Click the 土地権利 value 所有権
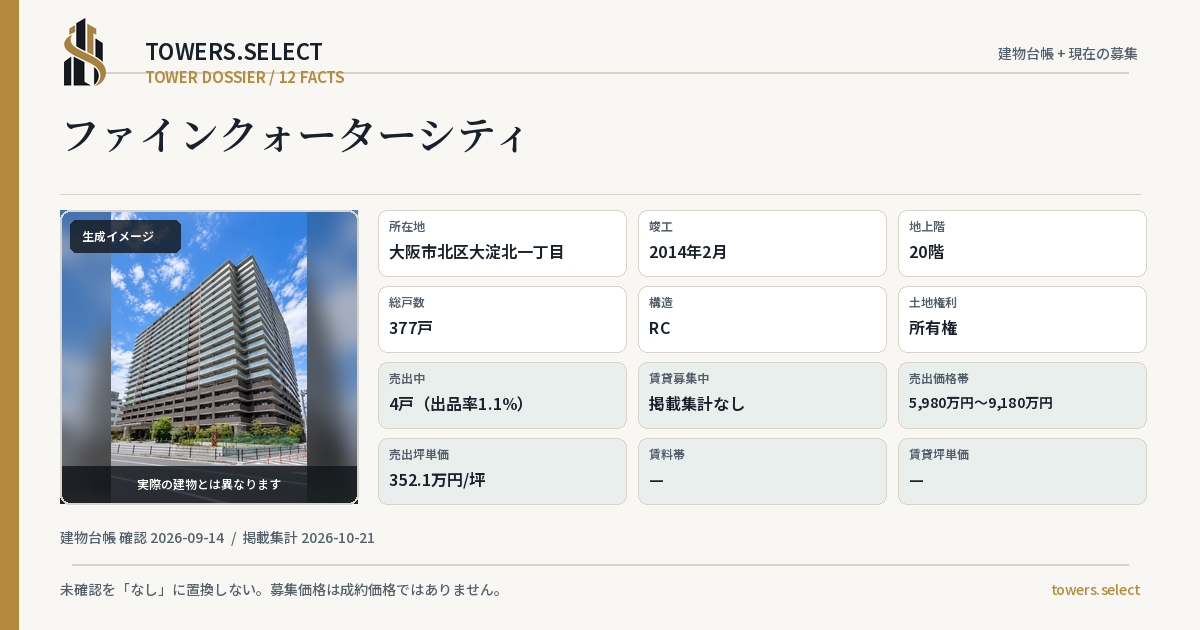The image size is (1200, 630). tap(934, 328)
